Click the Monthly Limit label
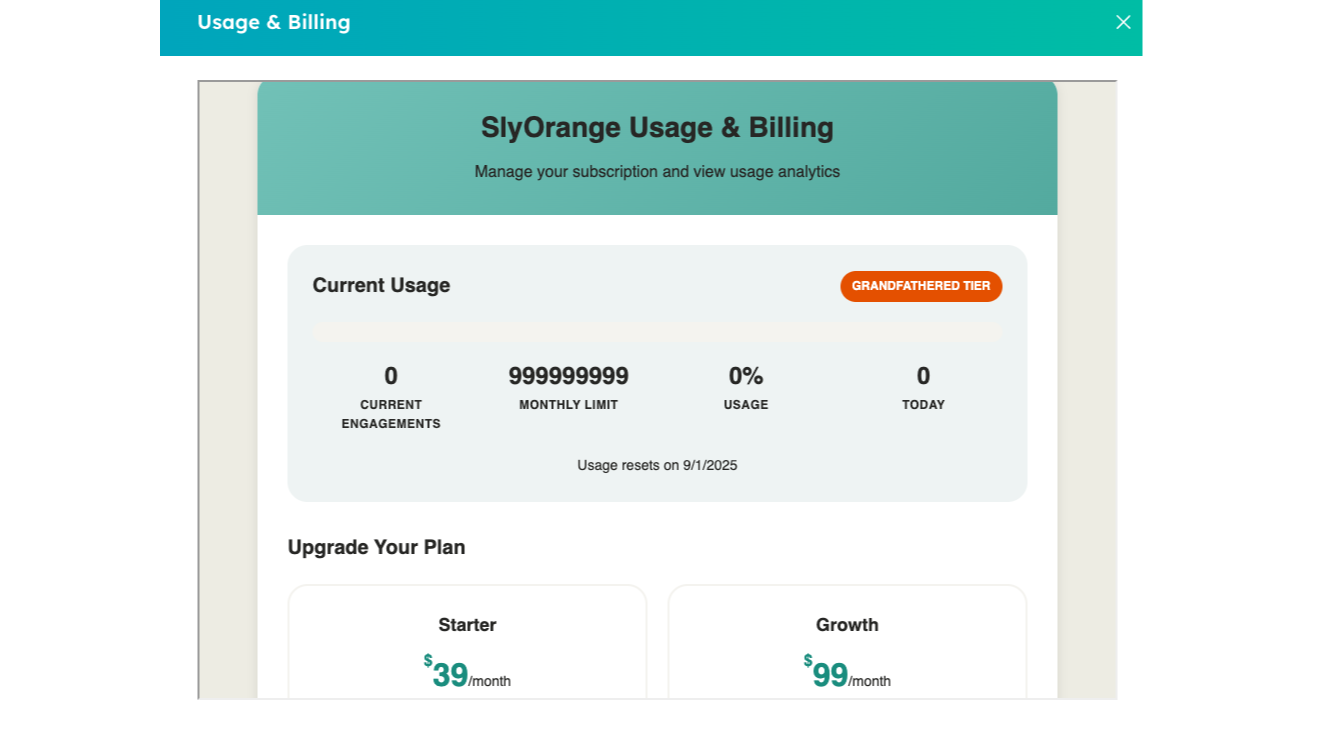This screenshot has height=743, width=1322. pyautogui.click(x=568, y=405)
